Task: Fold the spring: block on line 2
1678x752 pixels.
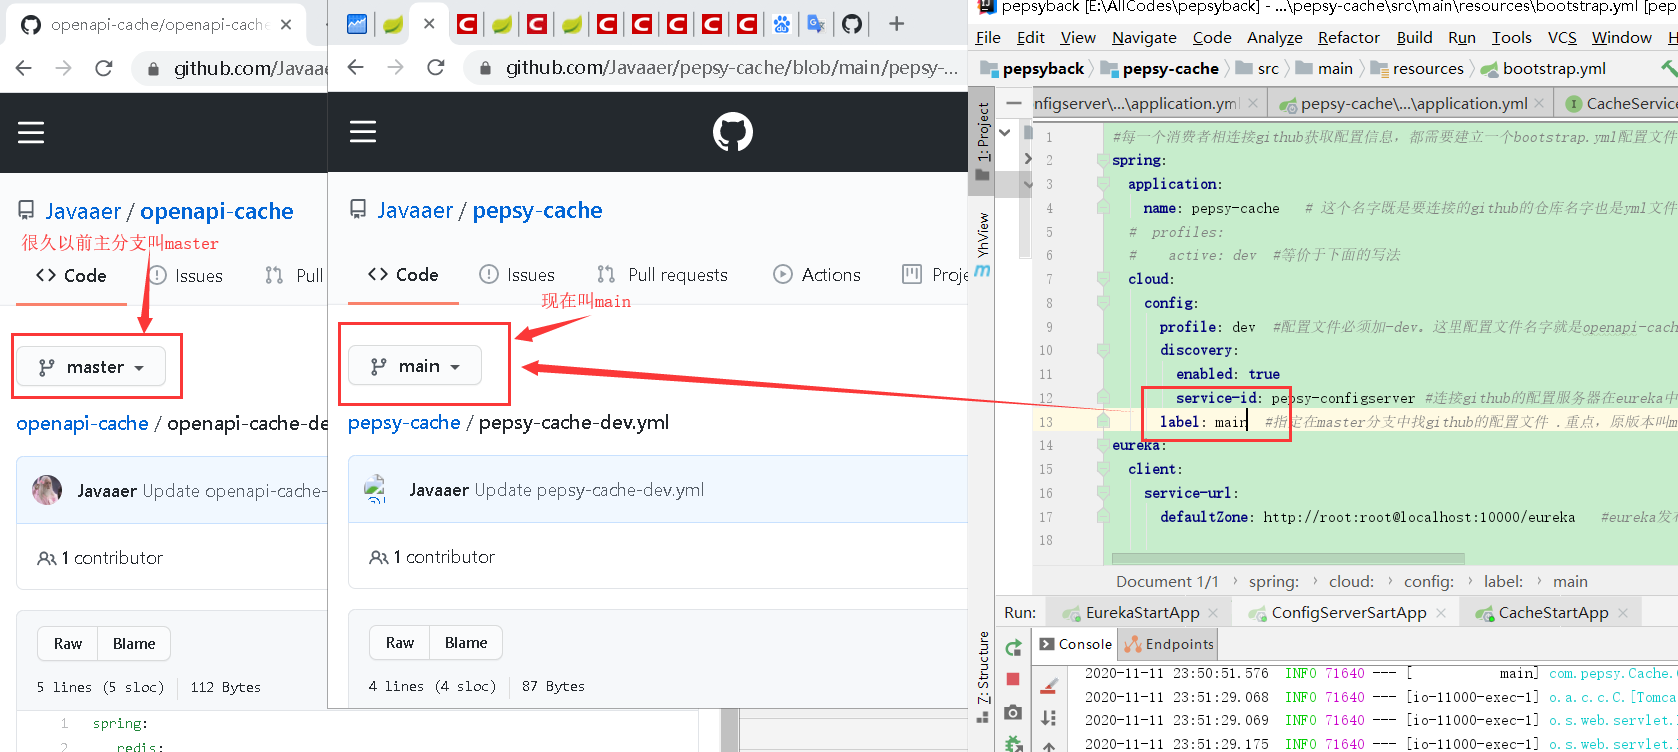Action: (x=1103, y=160)
